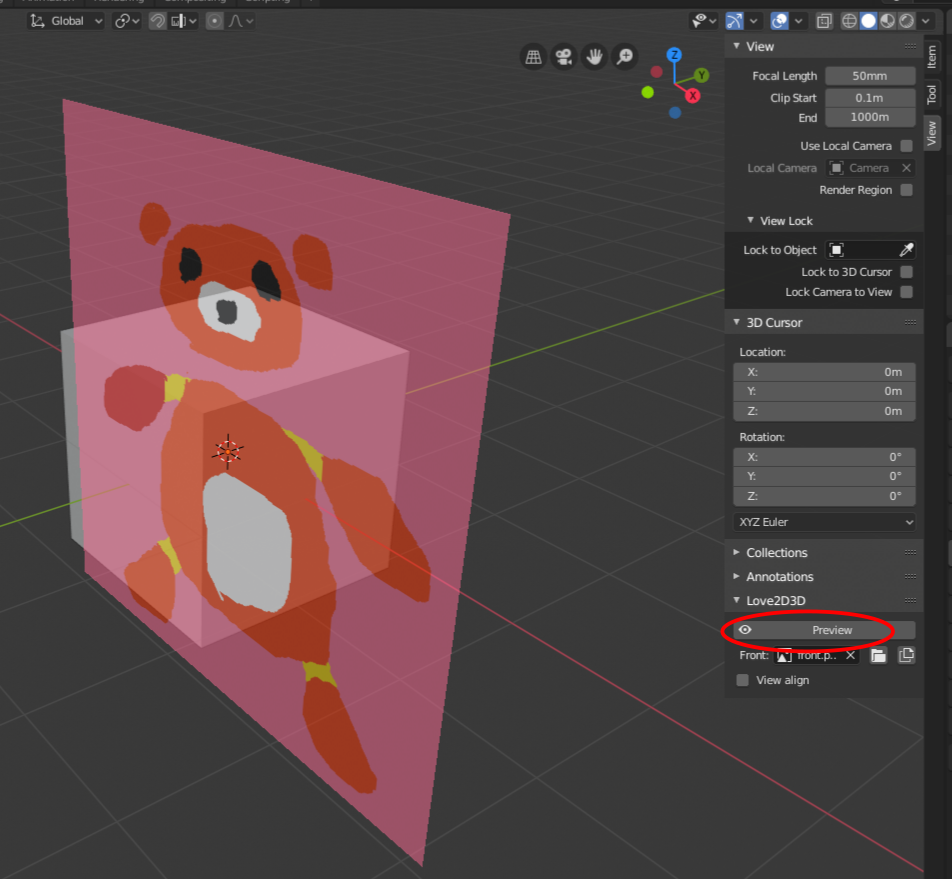Click the cursor Location Y field
Viewport: 952px width, 879px height.
(824, 392)
